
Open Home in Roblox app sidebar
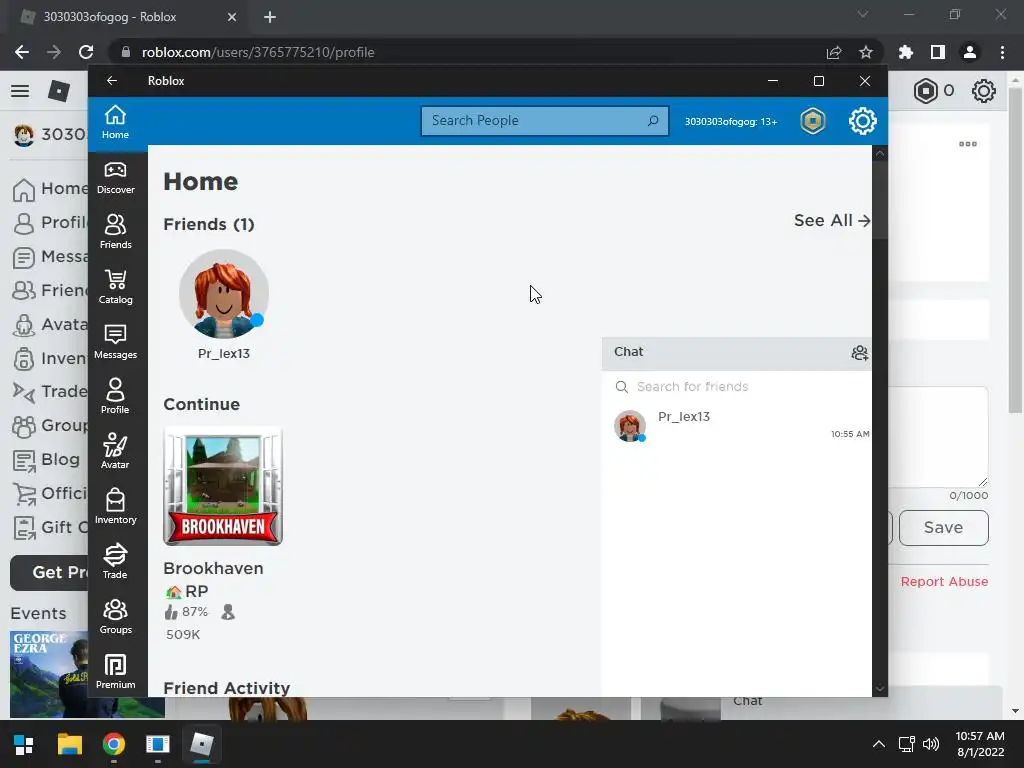tap(116, 122)
